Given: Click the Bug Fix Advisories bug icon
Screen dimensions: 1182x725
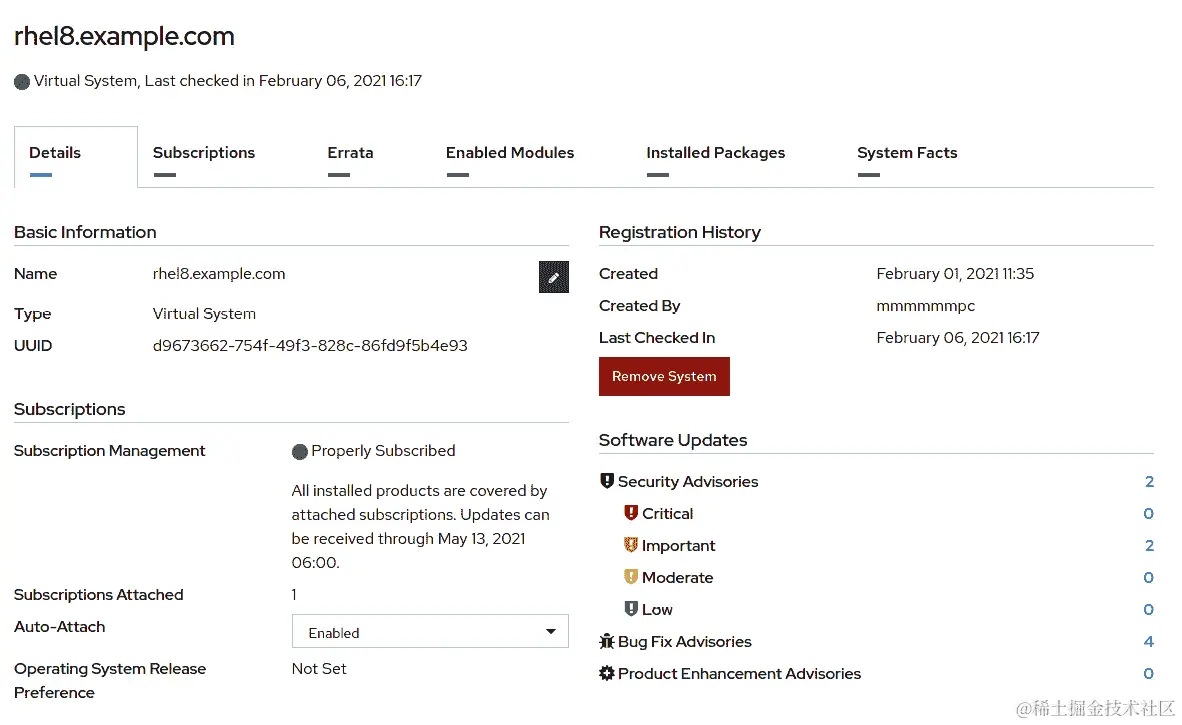Looking at the screenshot, I should click(x=607, y=641).
